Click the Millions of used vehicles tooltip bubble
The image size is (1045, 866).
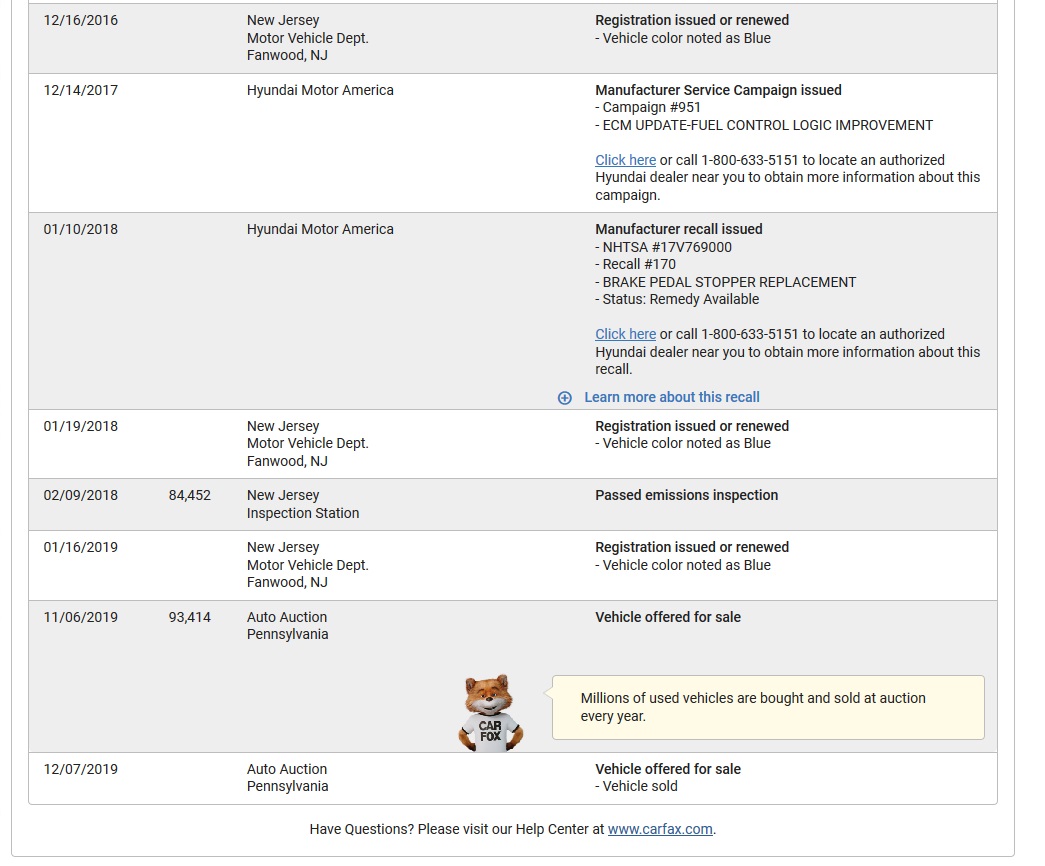(x=768, y=707)
